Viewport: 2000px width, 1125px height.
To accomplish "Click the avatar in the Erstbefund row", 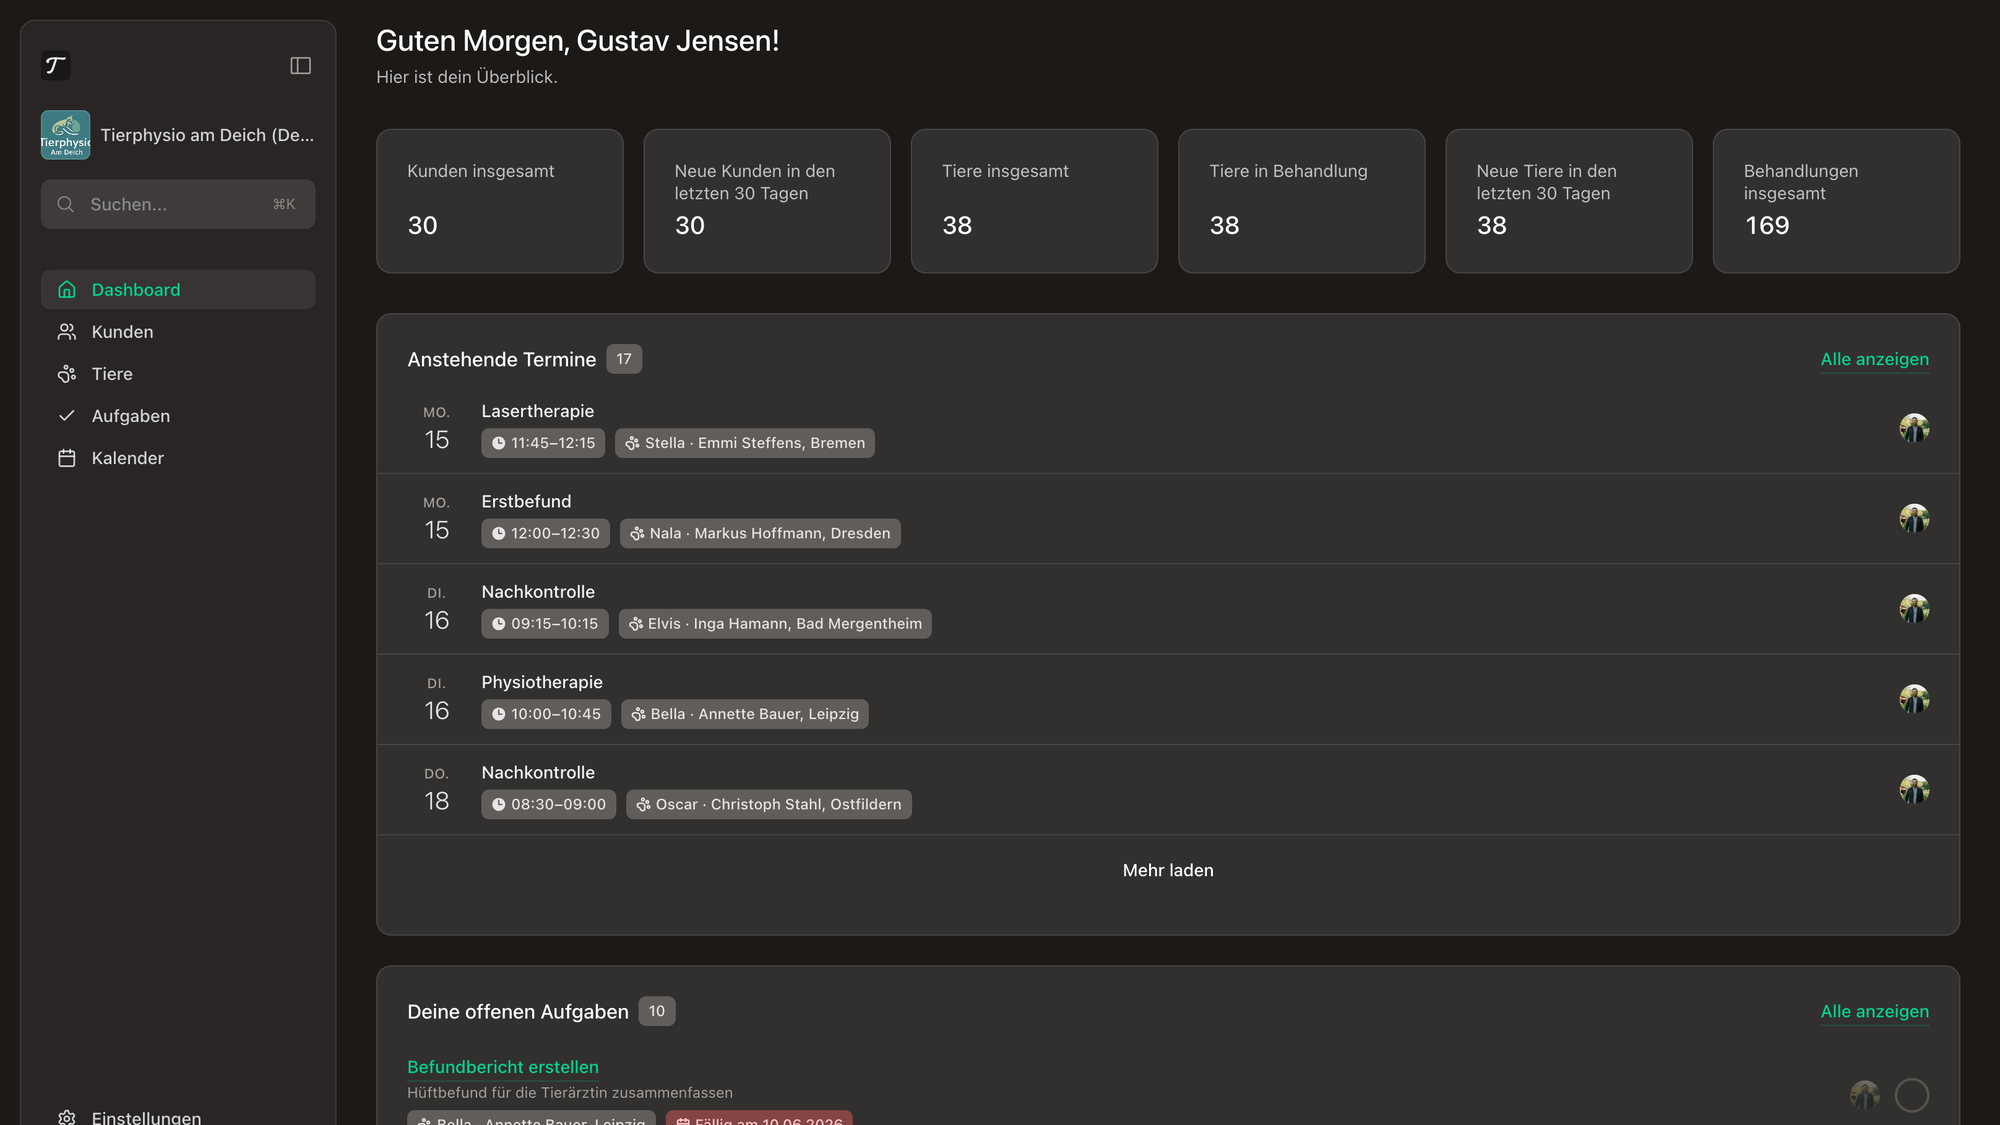I will pyautogui.click(x=1914, y=518).
